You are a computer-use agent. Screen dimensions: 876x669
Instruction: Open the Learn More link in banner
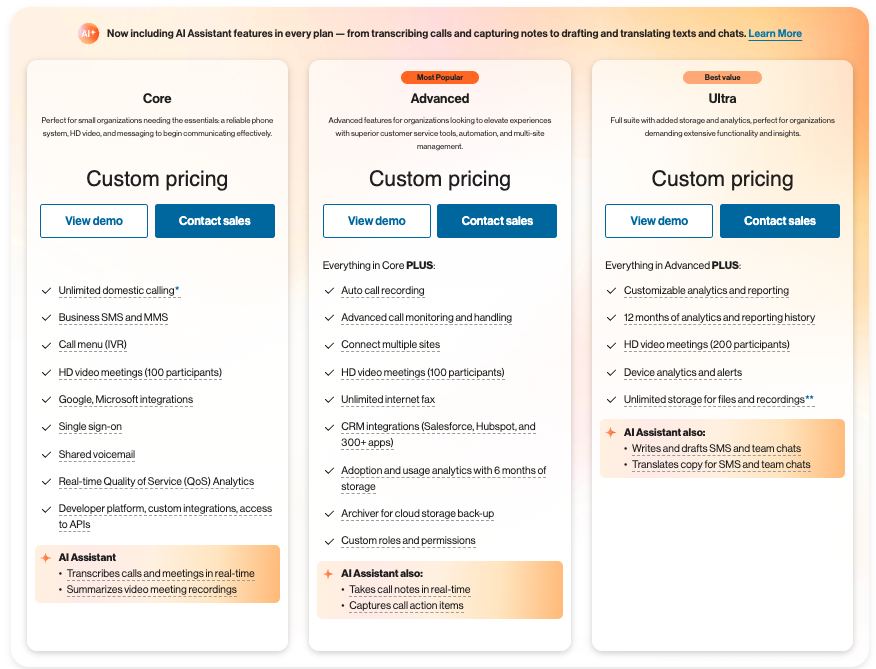775,34
